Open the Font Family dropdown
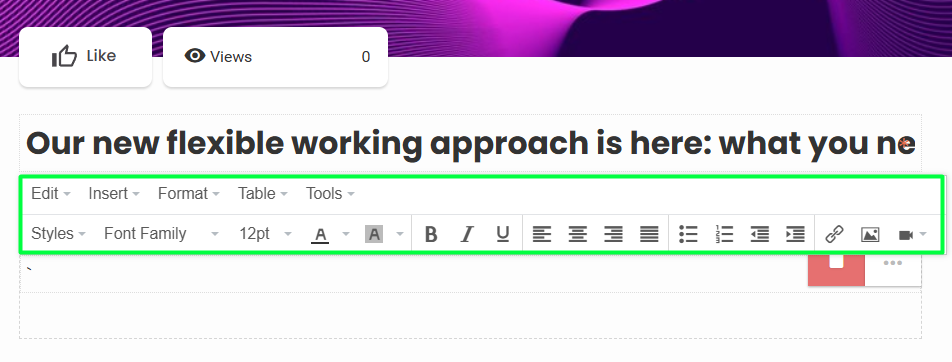This screenshot has width=952, height=362. (161, 234)
